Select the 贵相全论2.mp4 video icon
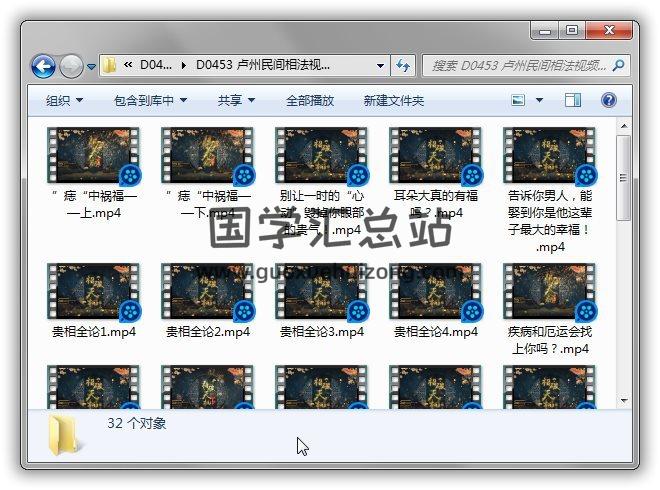 207,292
